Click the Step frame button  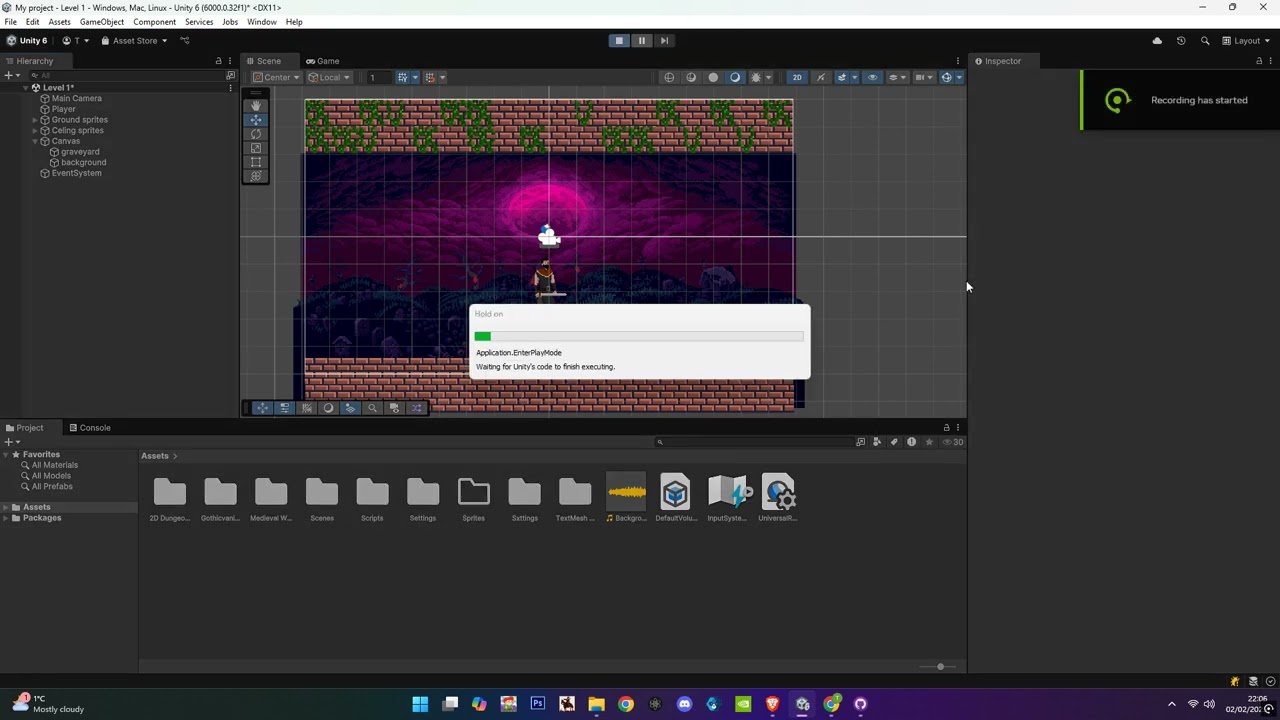pos(664,41)
